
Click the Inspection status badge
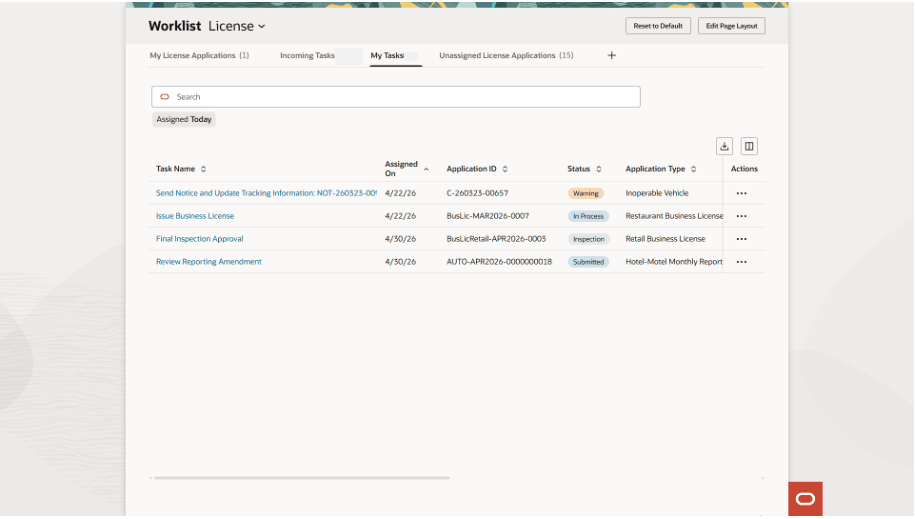tap(589, 239)
